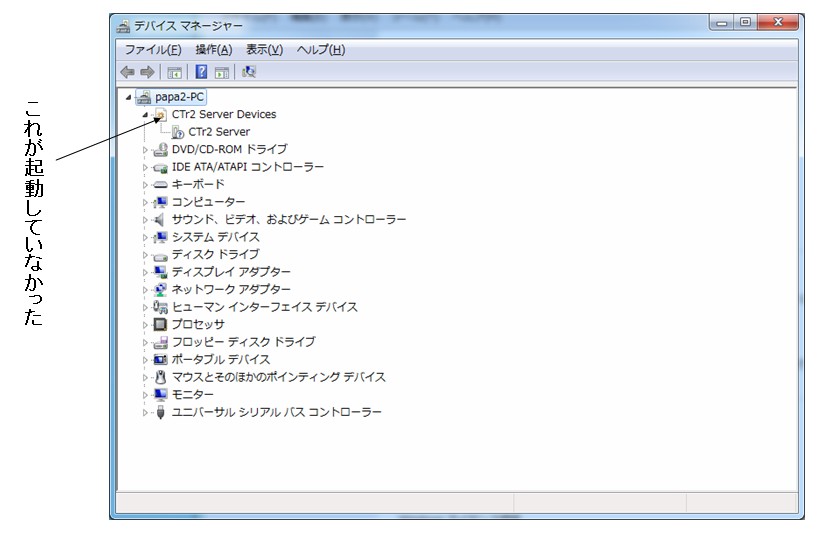The height and width of the screenshot is (538, 831).
Task: Expand the モニター node
Action: coord(145,395)
